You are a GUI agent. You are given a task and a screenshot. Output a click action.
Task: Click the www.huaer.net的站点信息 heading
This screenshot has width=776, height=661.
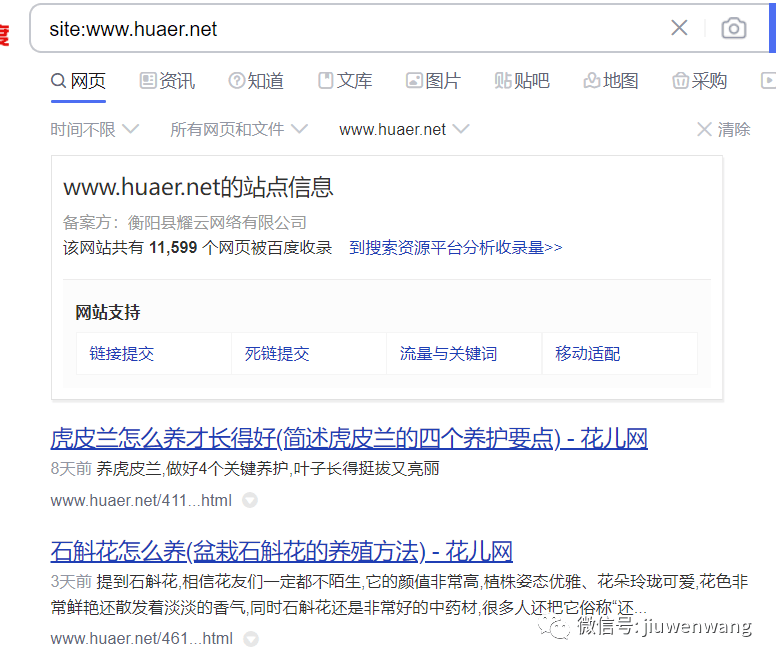coord(198,187)
